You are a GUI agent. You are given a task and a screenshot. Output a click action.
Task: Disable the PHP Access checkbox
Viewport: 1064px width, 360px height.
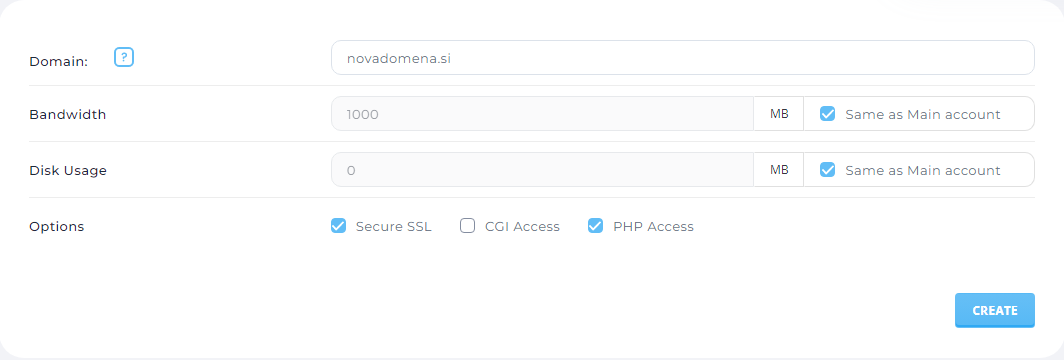click(595, 226)
